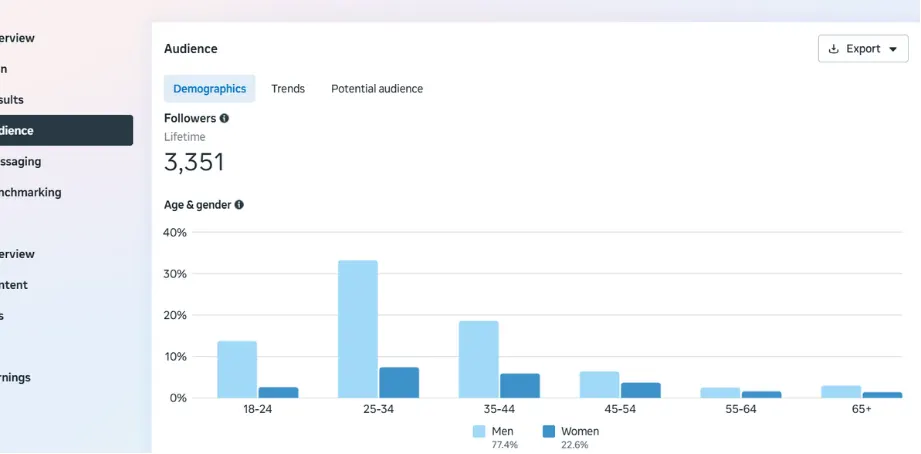921x454 pixels.
Task: Click the Women legend color swatch
Action: (x=549, y=432)
